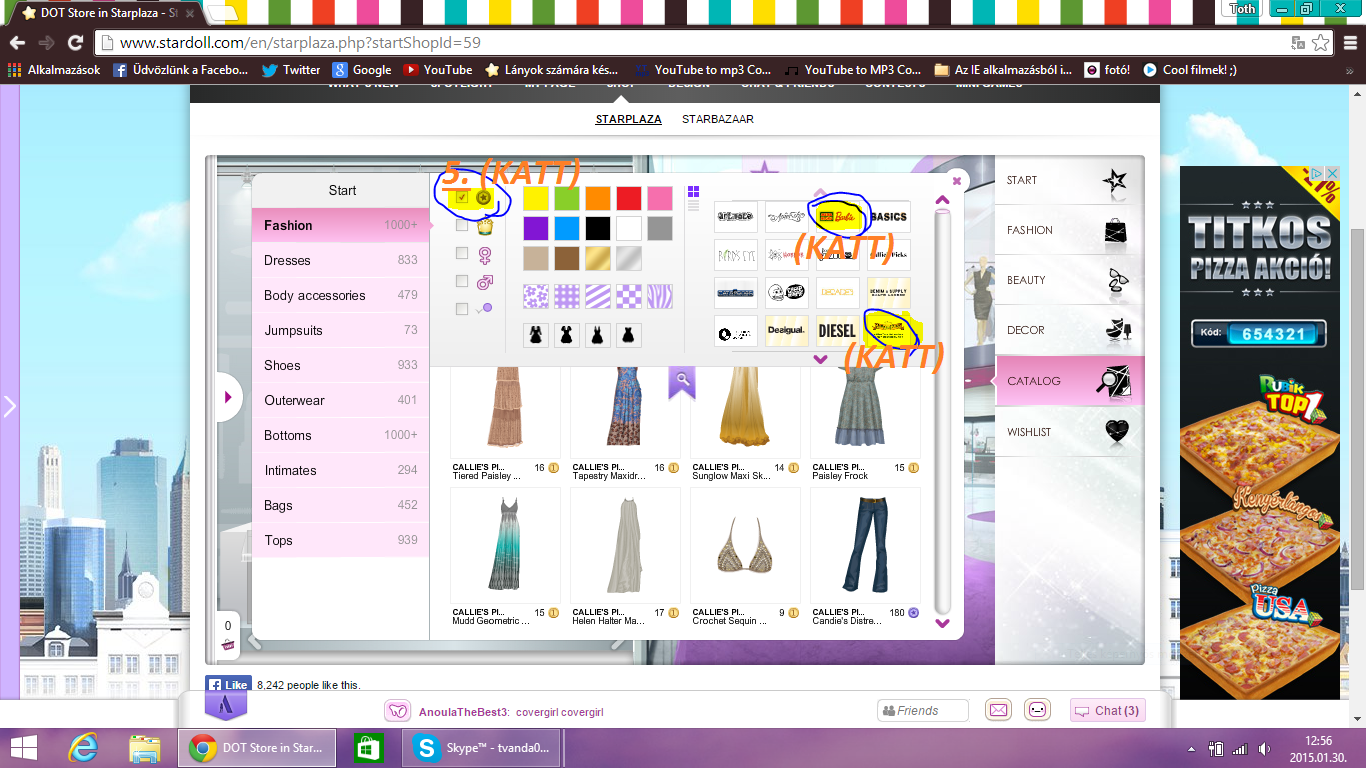Select the Outerwear category
This screenshot has height=768, width=1366.
coord(341,400)
